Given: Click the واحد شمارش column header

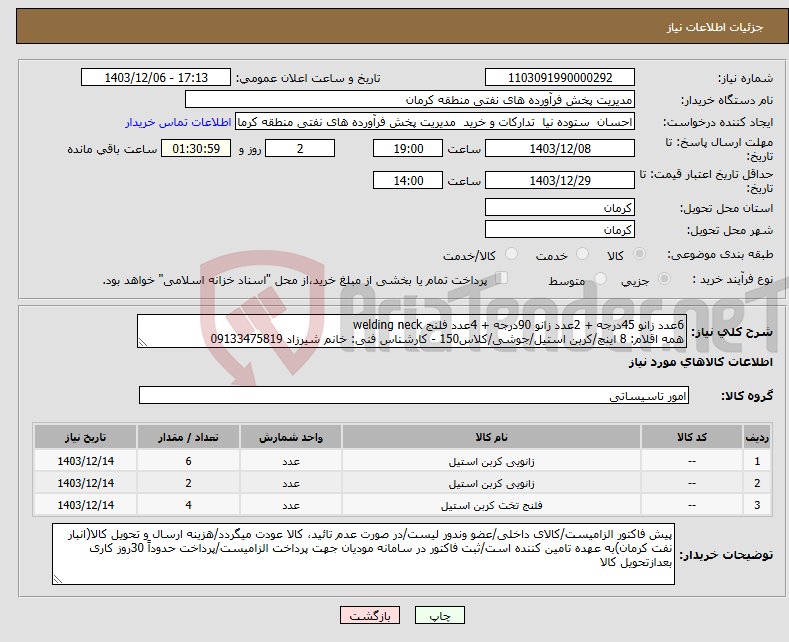Looking at the screenshot, I should tap(291, 437).
